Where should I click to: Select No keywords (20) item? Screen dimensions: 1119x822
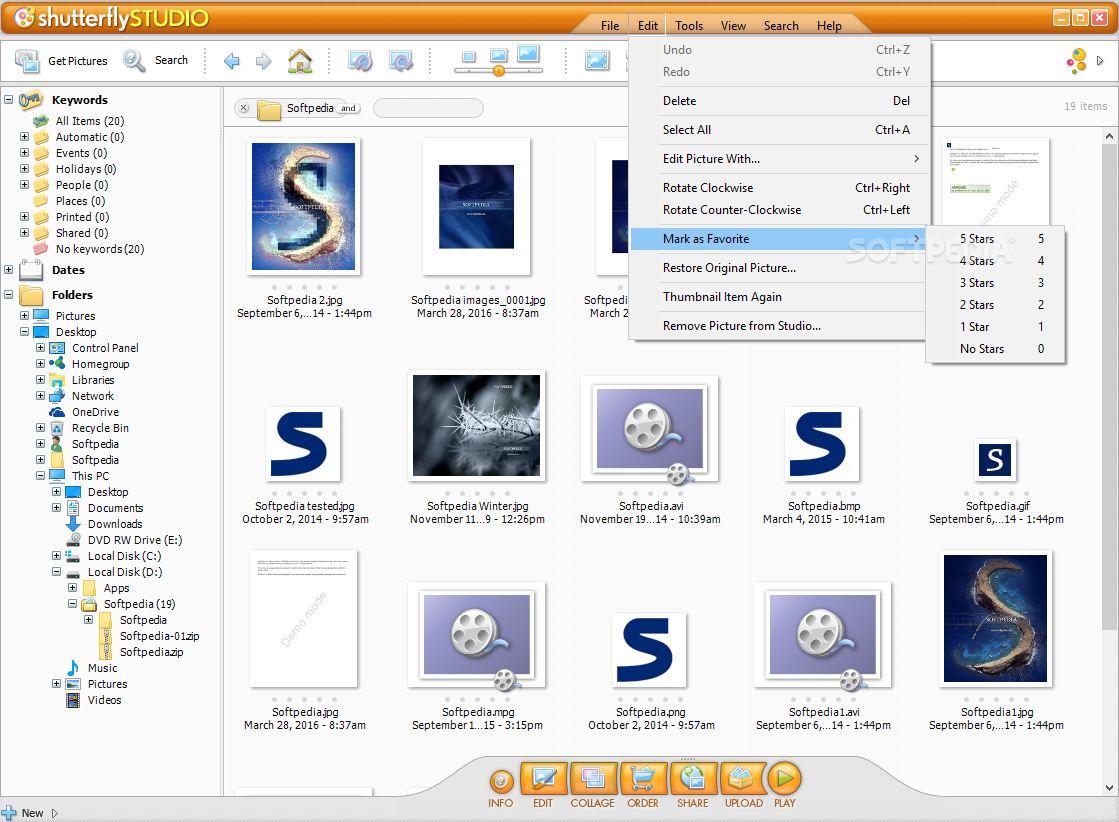tap(100, 249)
